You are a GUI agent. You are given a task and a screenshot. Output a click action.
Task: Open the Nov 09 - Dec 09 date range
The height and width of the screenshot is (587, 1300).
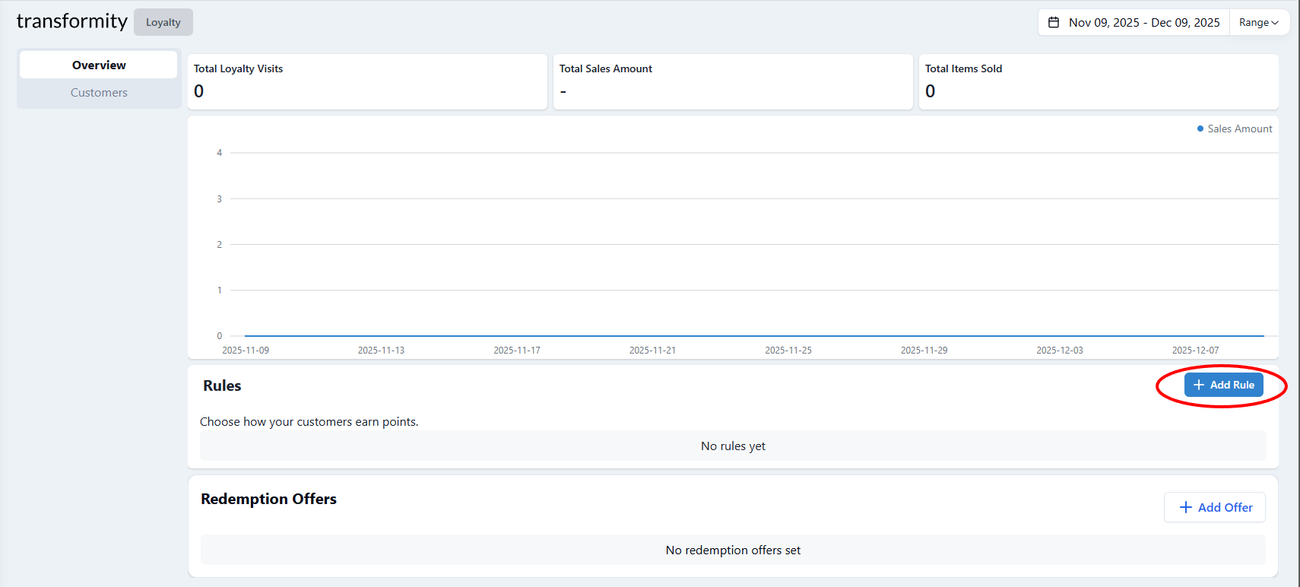[x=1143, y=22]
